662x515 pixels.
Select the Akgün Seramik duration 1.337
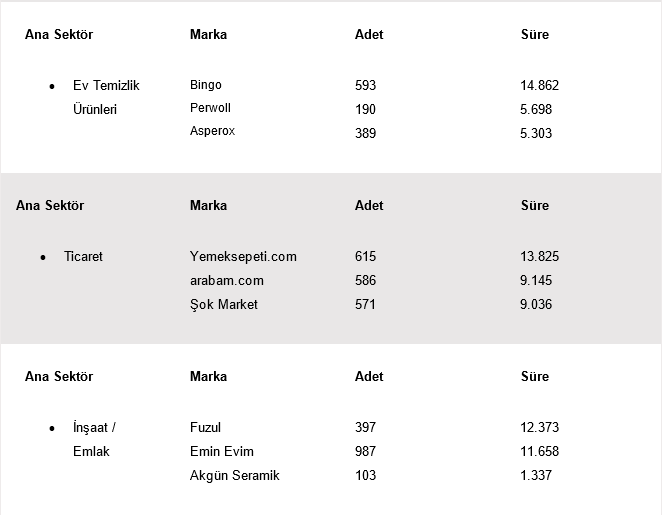(x=536, y=475)
